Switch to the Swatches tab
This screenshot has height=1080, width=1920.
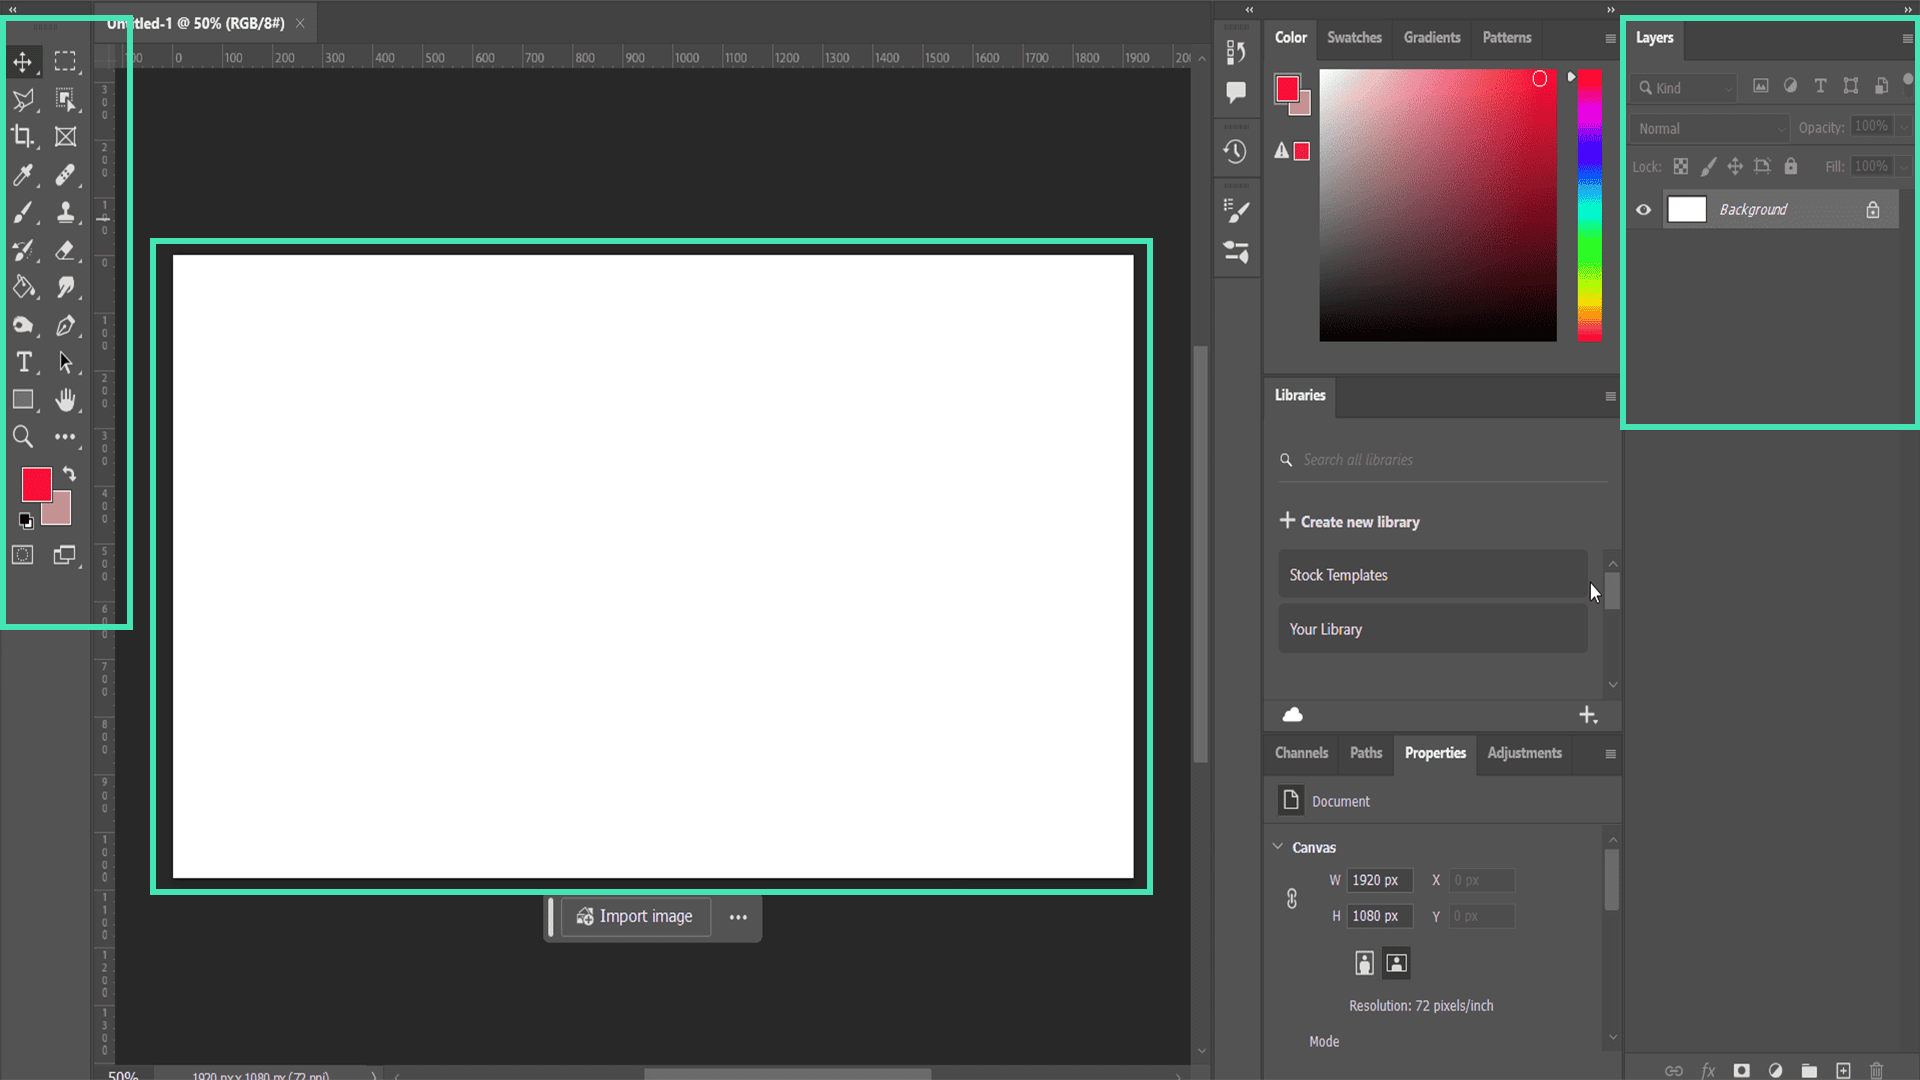coord(1354,38)
